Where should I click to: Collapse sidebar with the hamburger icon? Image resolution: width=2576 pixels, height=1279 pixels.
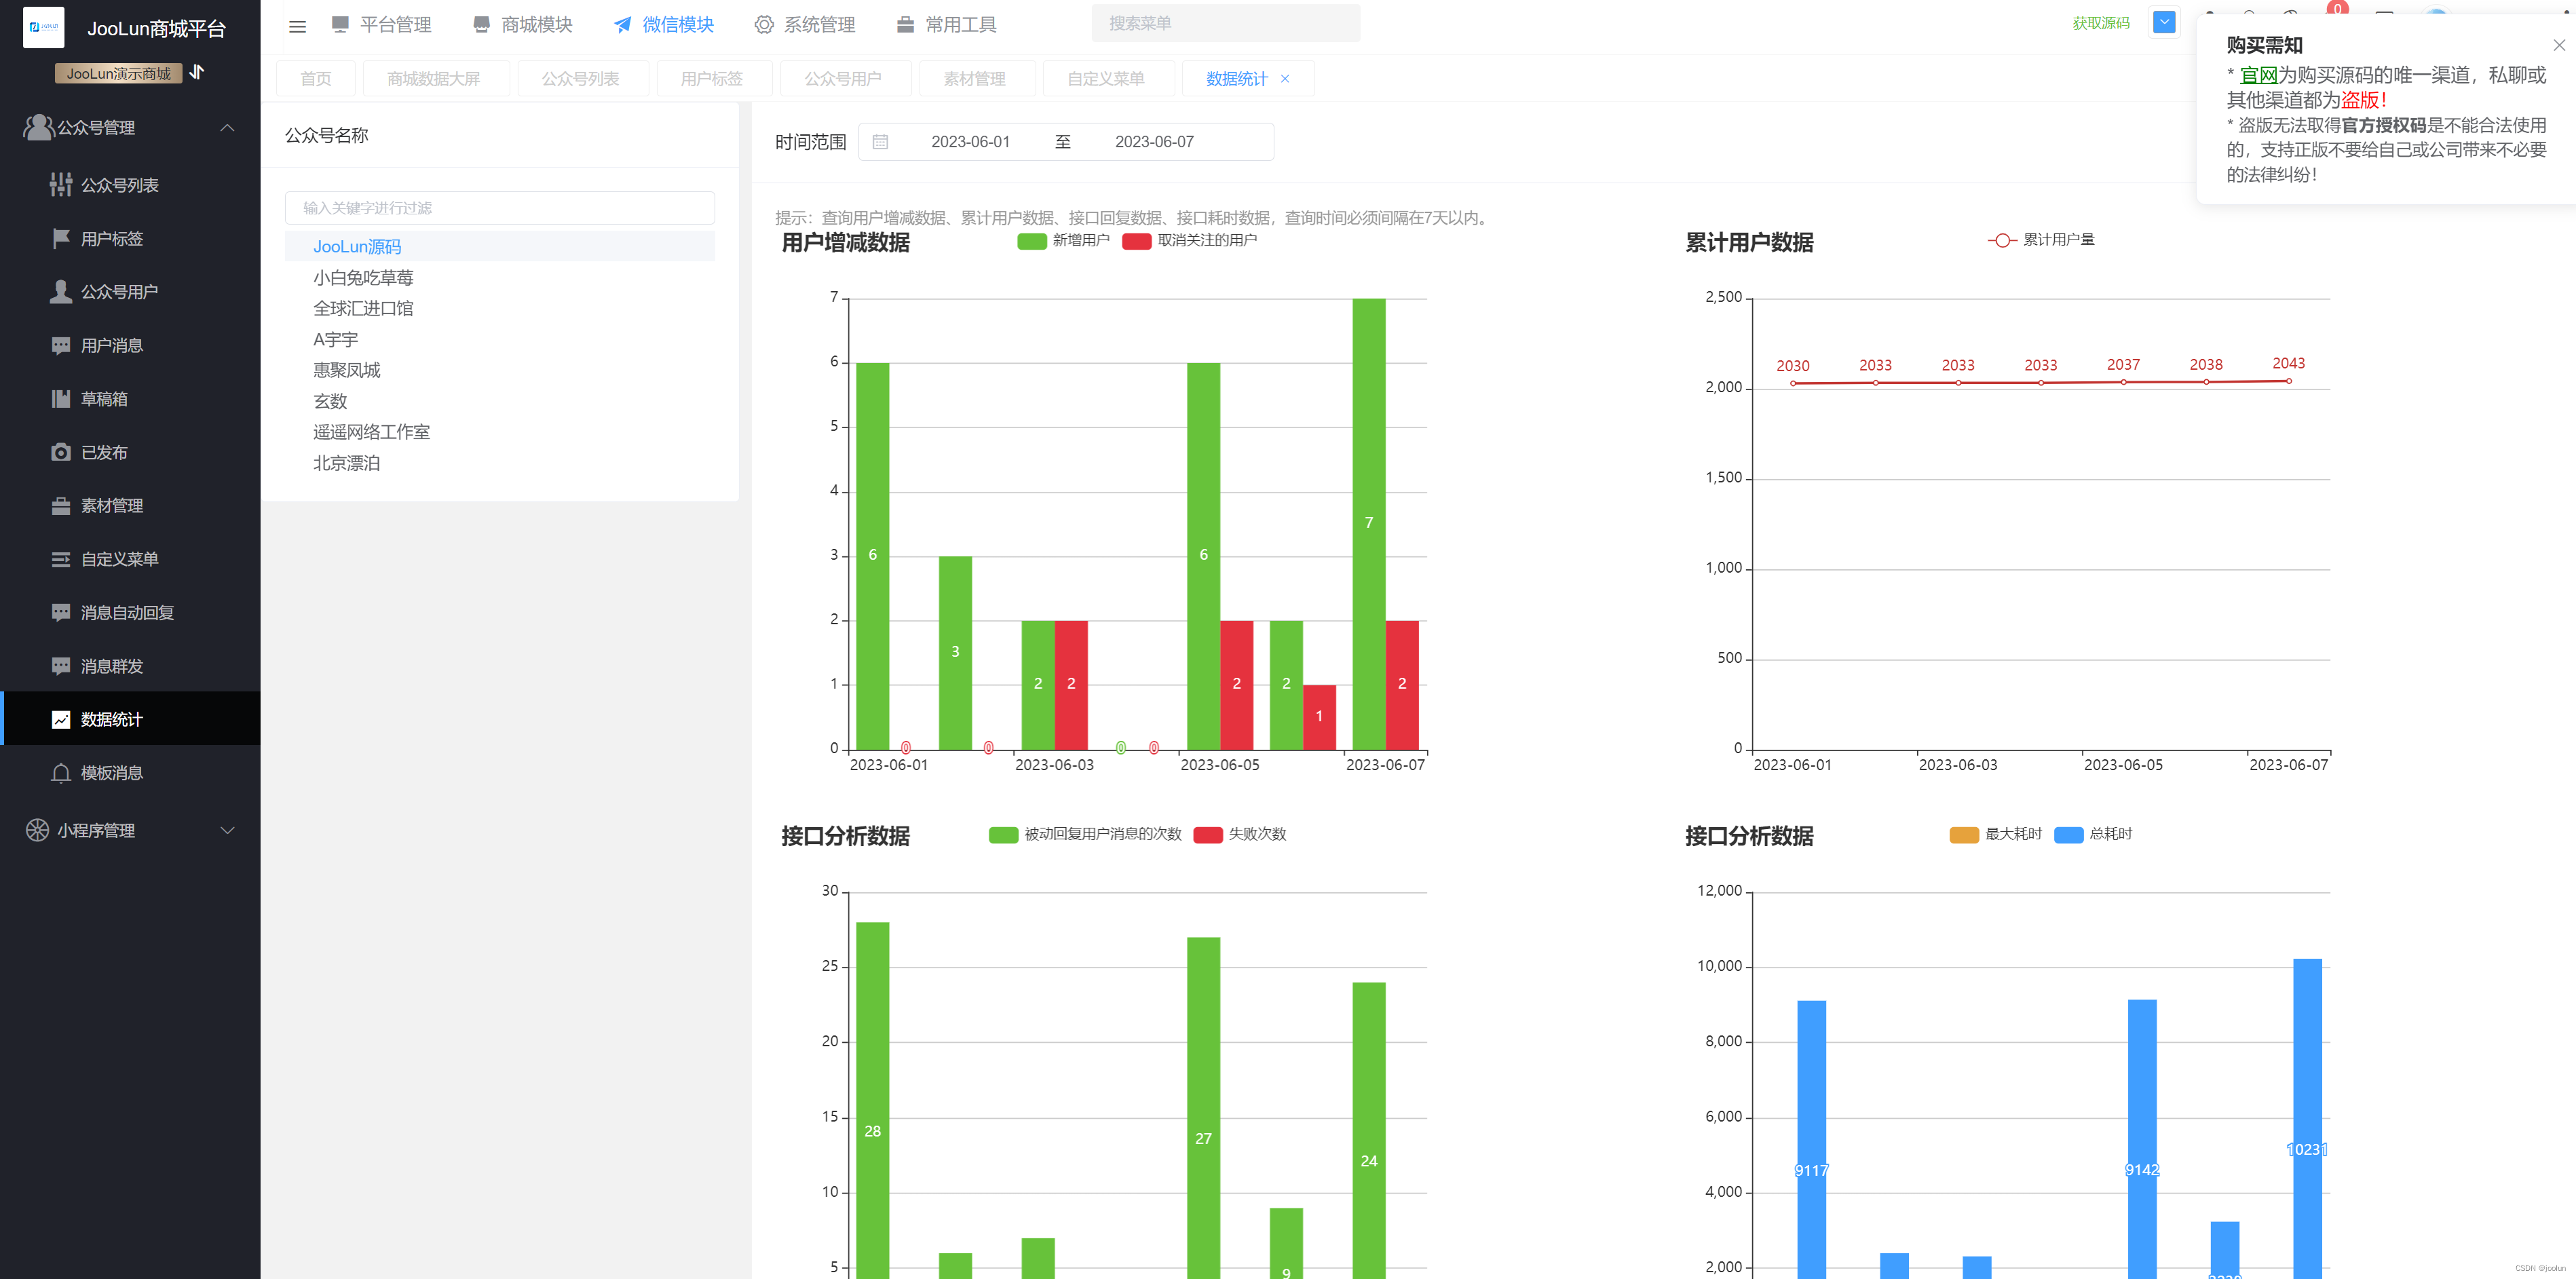(x=297, y=26)
